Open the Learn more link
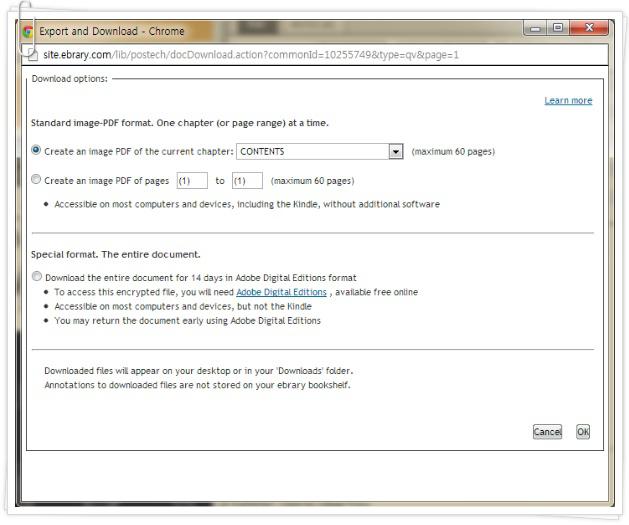This screenshot has height=525, width=629. [568, 101]
